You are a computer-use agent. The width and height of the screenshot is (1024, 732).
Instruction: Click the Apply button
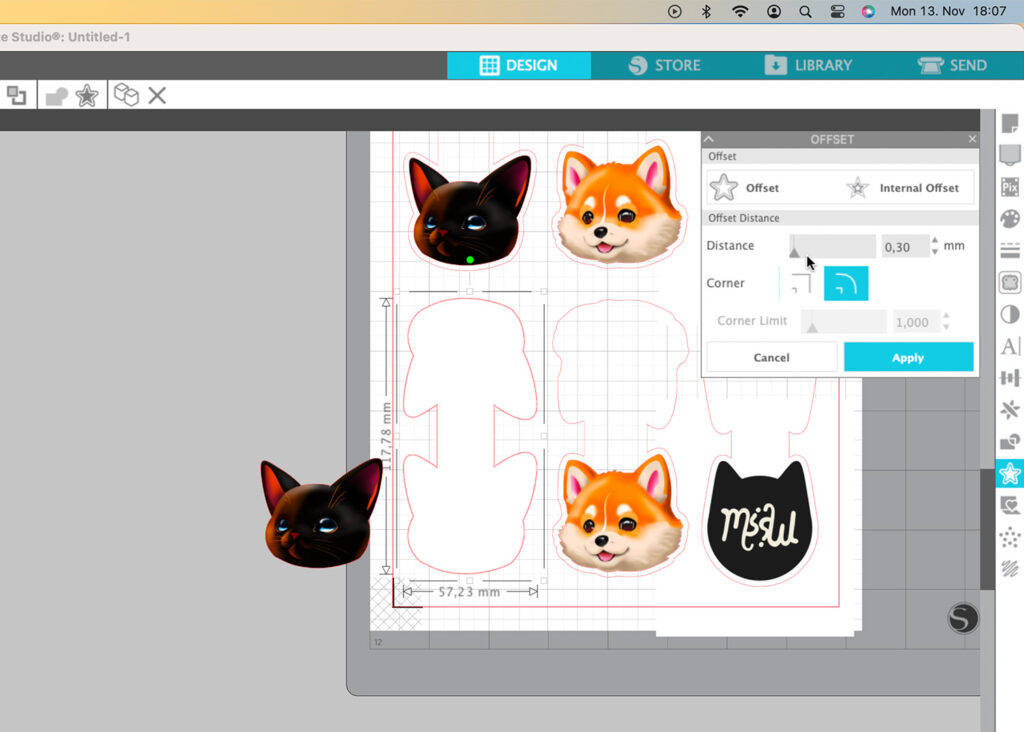(x=908, y=357)
